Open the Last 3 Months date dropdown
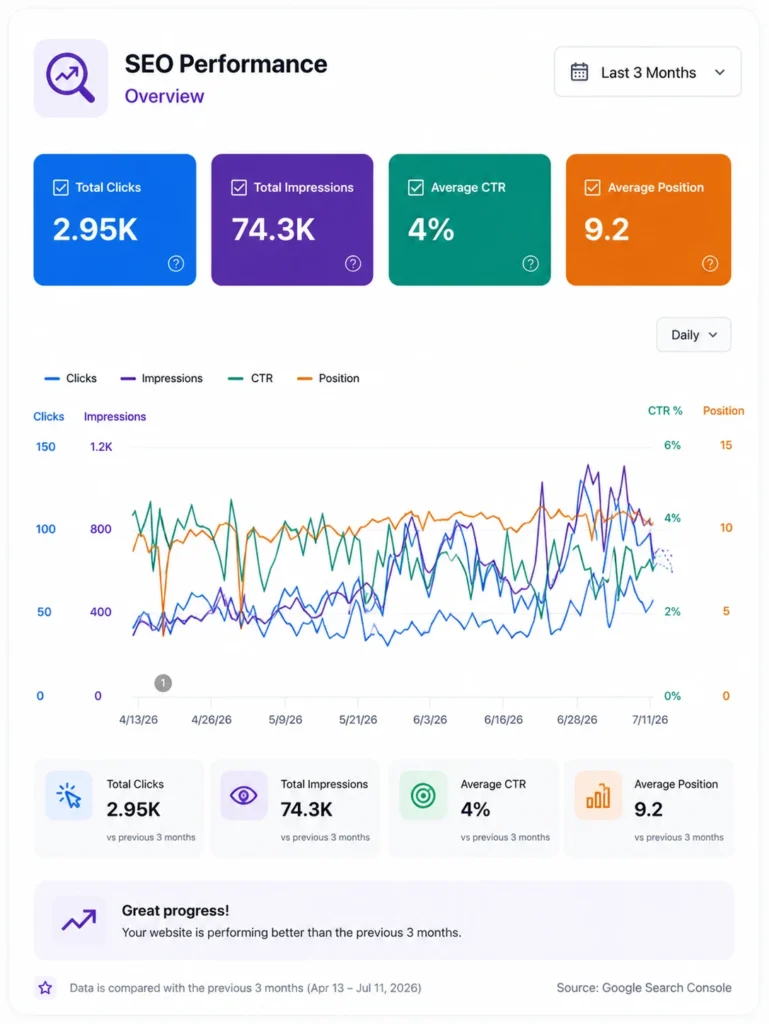This screenshot has width=769, height=1024. tap(648, 72)
